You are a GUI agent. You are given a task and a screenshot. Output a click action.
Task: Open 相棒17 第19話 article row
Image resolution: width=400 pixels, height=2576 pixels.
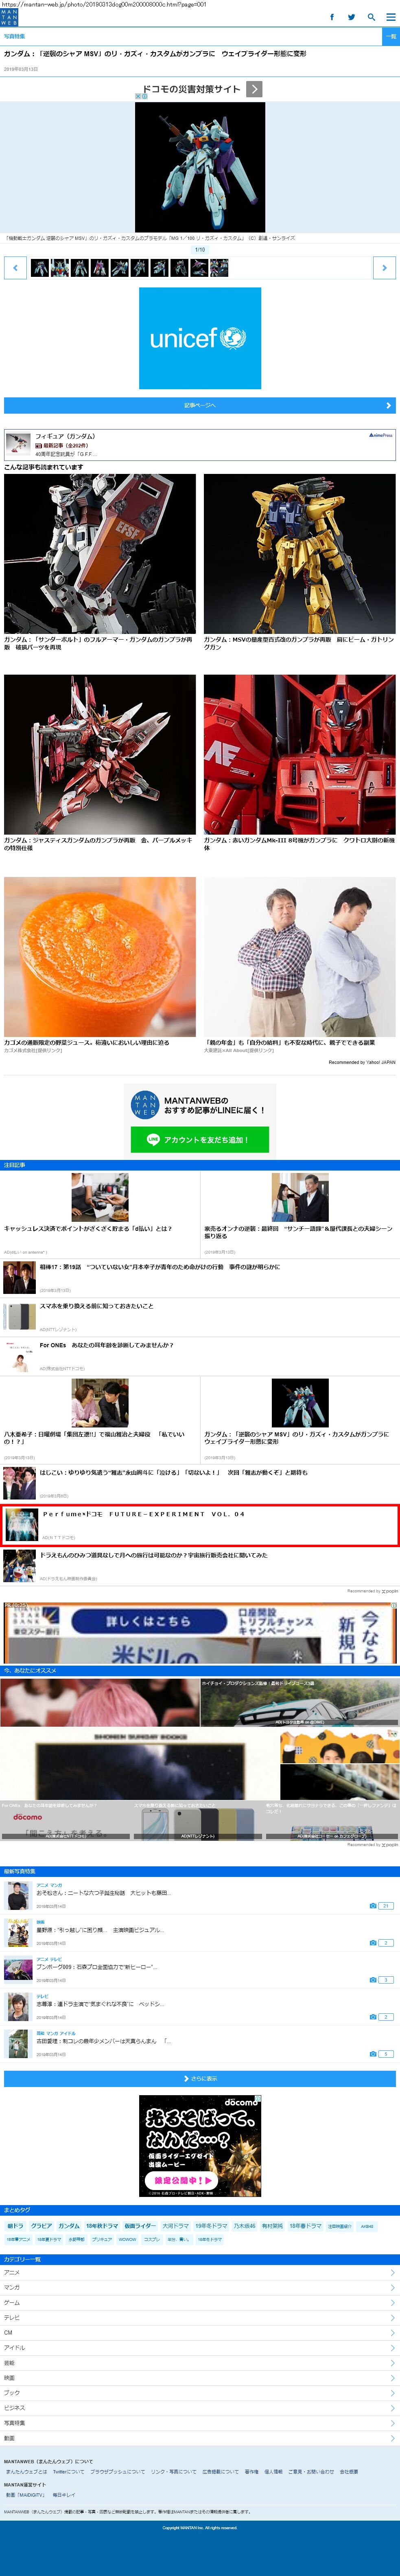tap(200, 1278)
